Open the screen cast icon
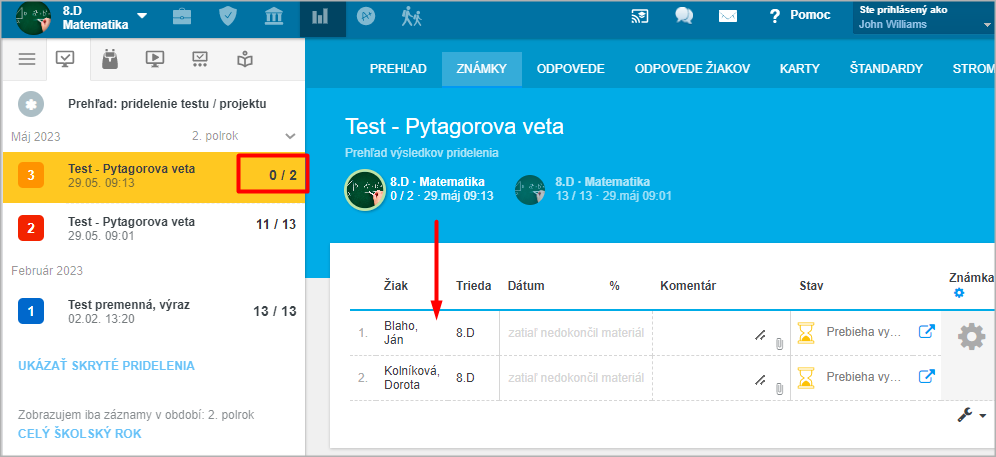Screen dimensions: 996x457 [x=639, y=17]
